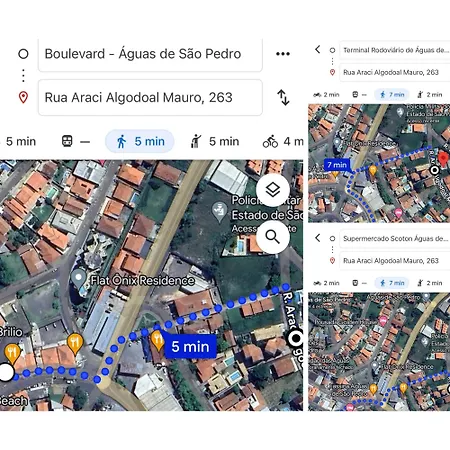This screenshot has height=450, width=450.
Task: Open the three-dot more options menu
Action: [x=283, y=54]
